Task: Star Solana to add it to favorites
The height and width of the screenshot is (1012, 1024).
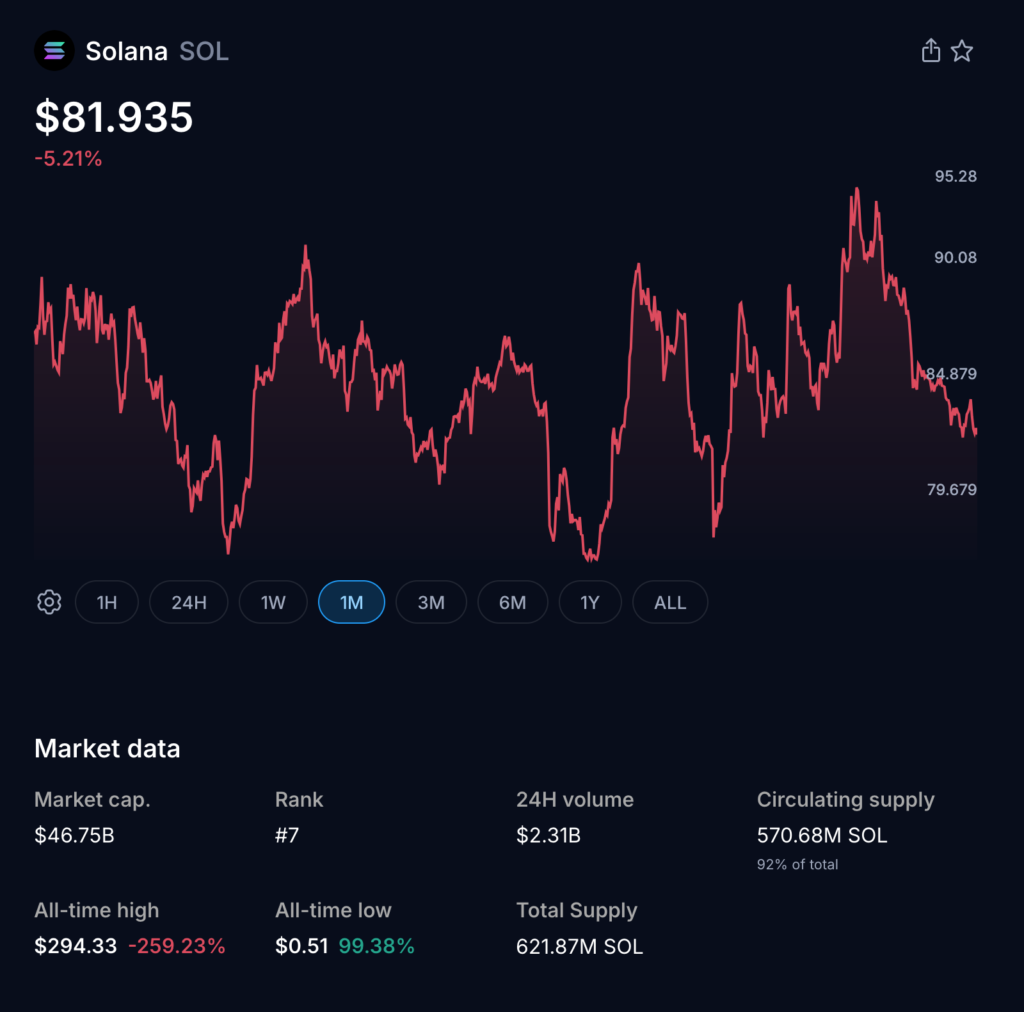Action: pos(962,50)
